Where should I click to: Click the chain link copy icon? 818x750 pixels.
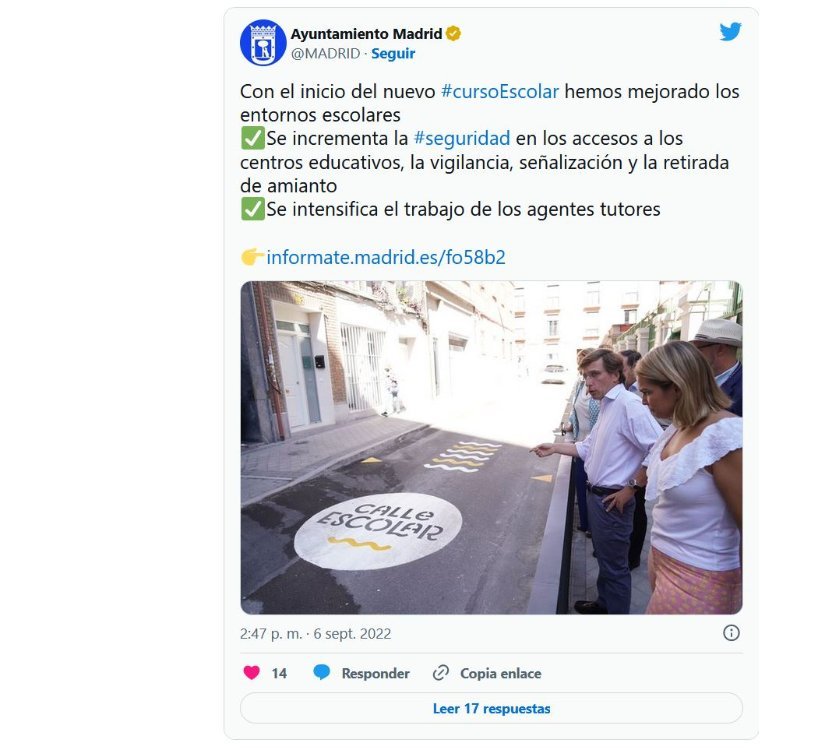click(441, 673)
